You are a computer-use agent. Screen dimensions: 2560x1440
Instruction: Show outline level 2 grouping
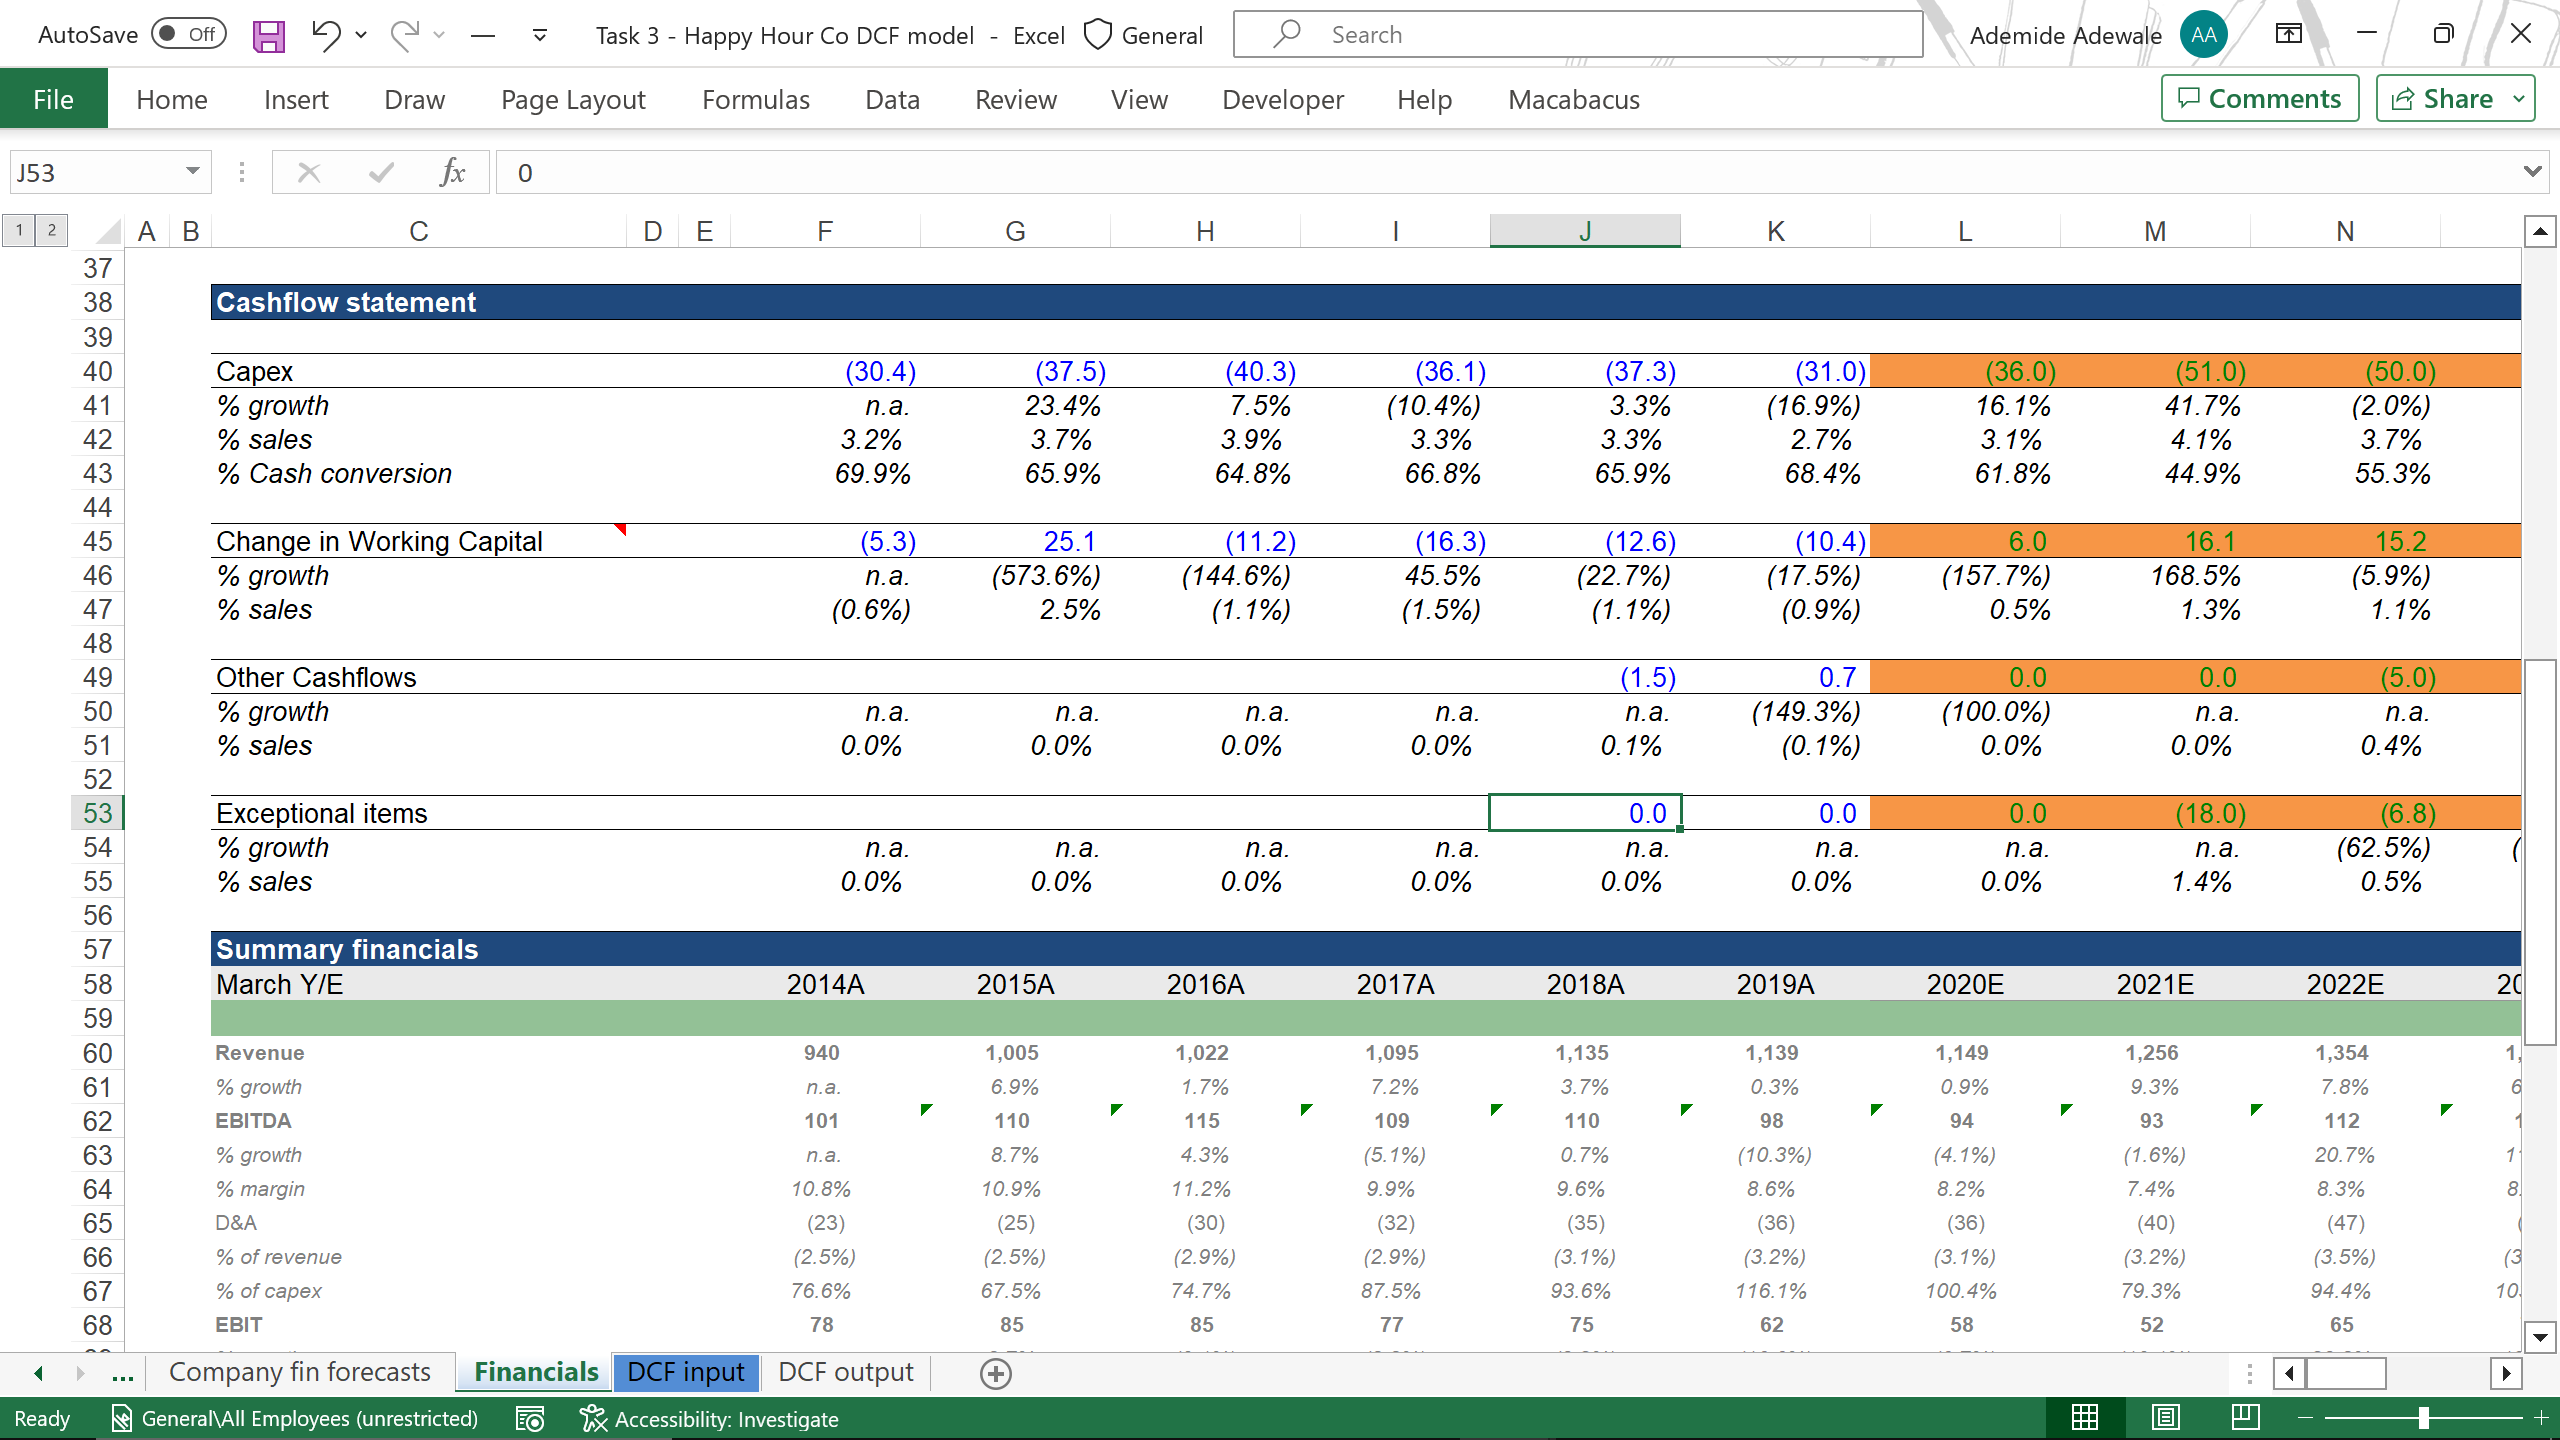(x=52, y=230)
